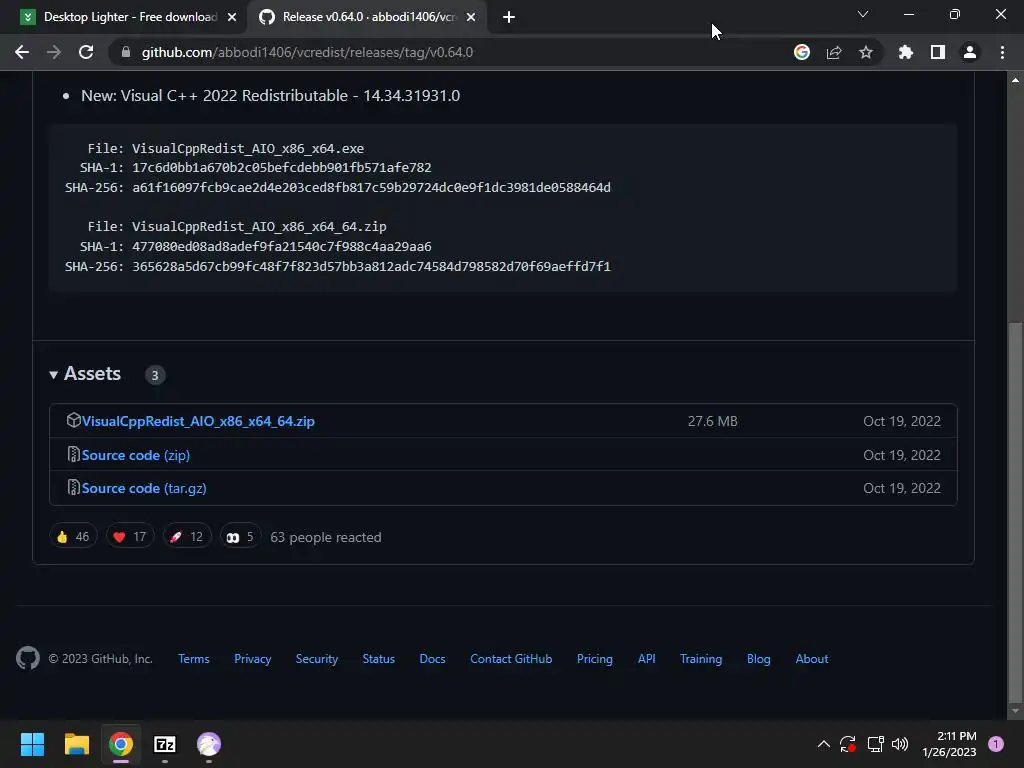
Task: Click the 27.6 MB file size text
Action: point(712,421)
